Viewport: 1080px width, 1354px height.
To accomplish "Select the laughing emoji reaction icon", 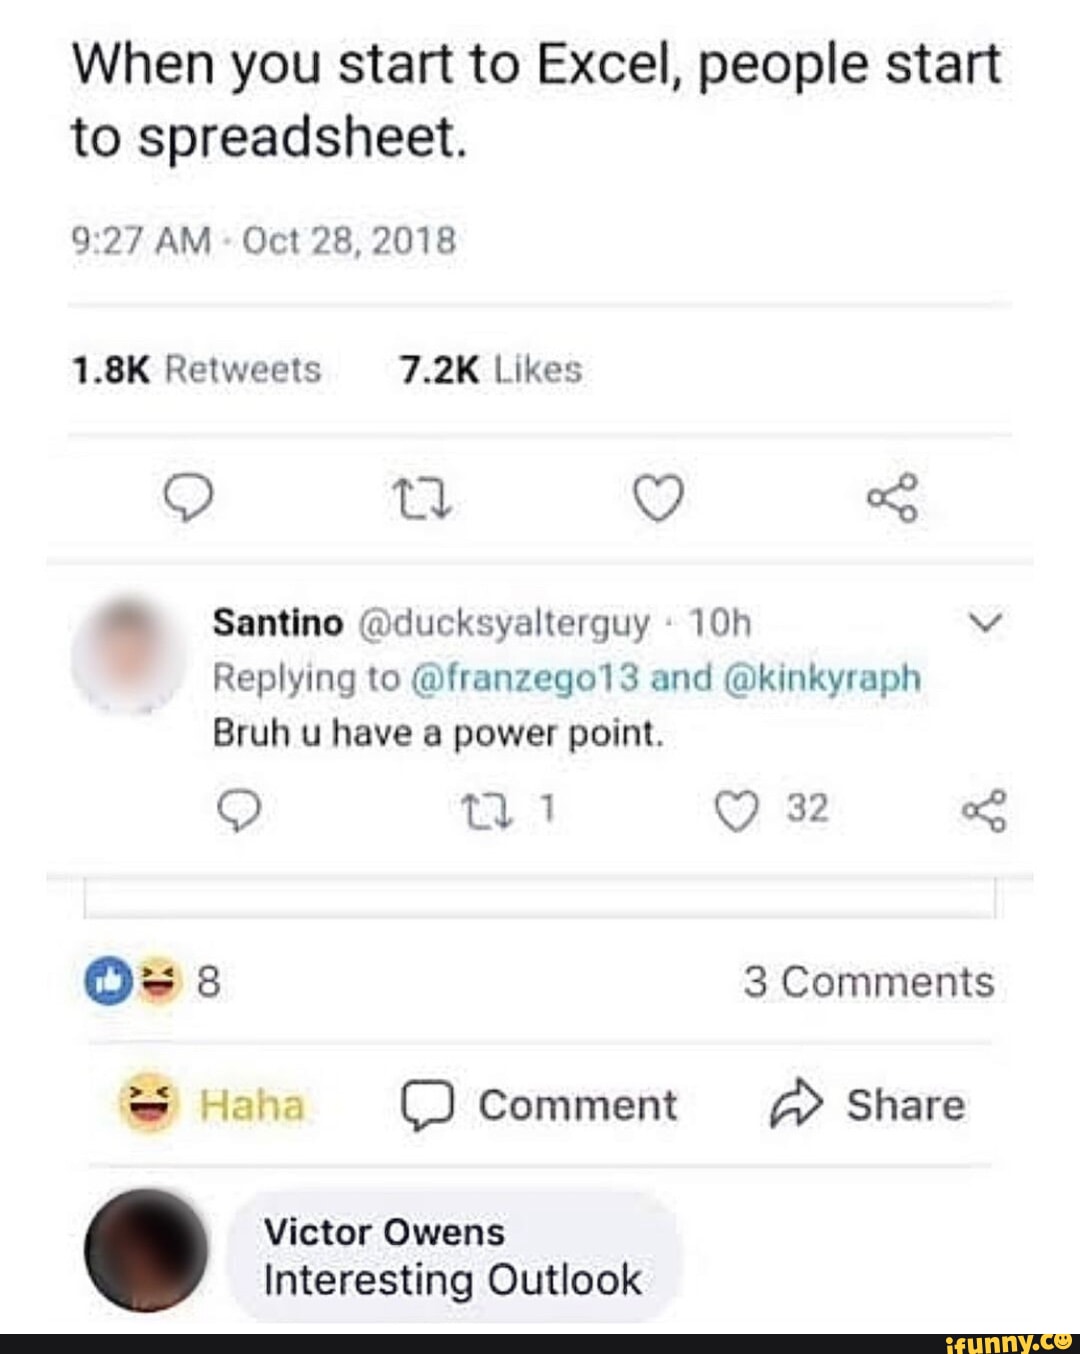I will 157,981.
